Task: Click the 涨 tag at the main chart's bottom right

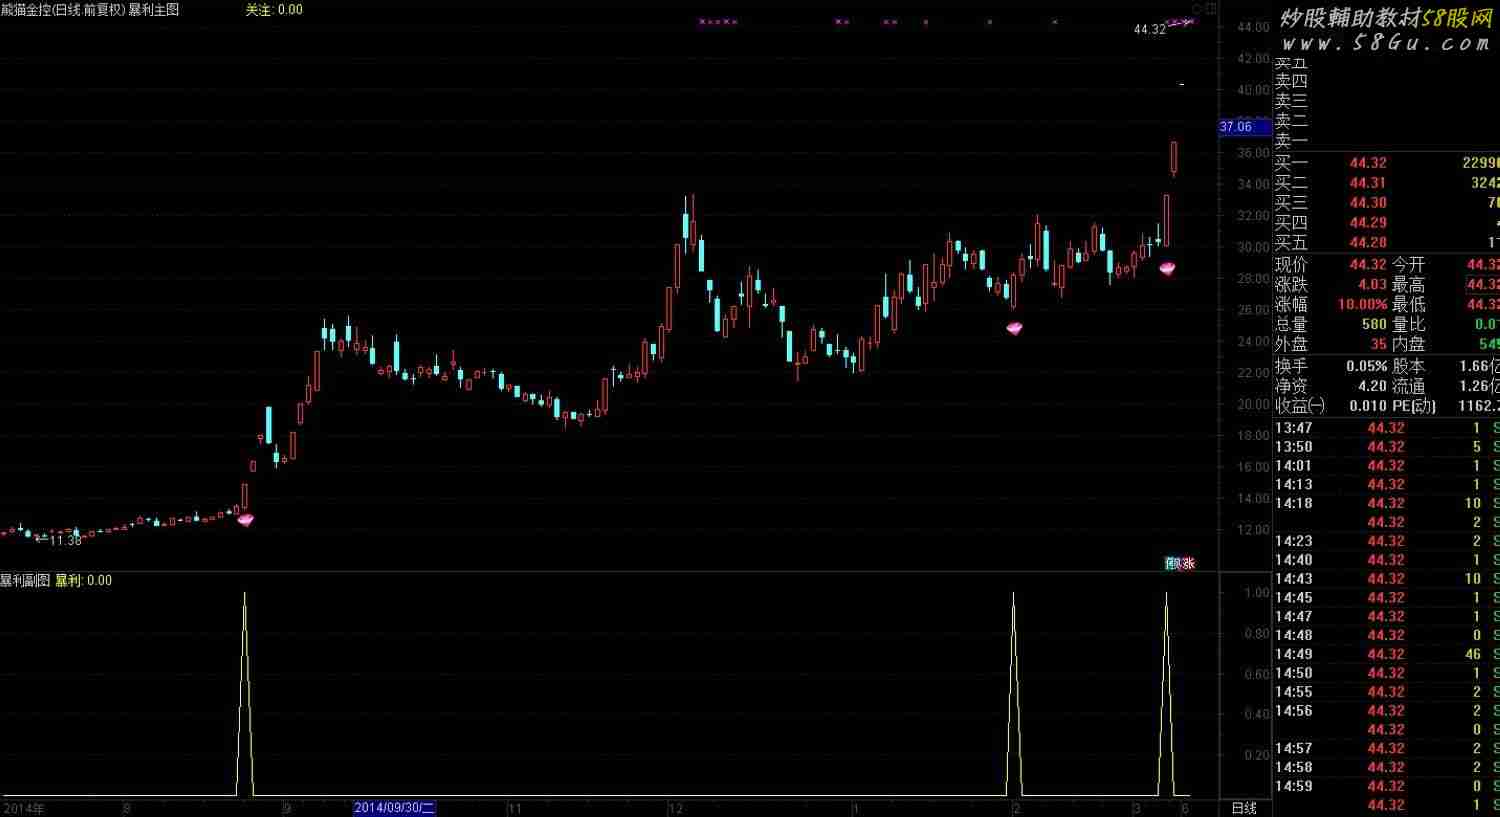Action: (1188, 563)
